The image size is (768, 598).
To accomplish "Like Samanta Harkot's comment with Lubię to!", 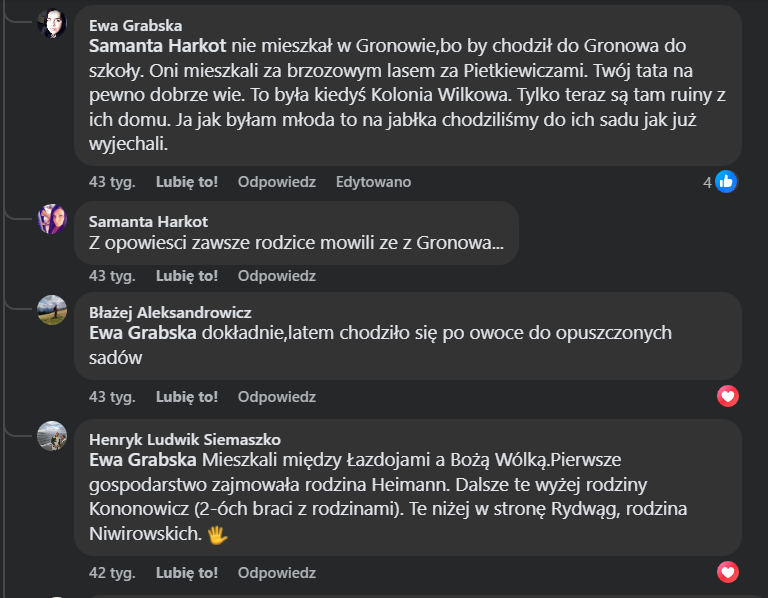I will (186, 275).
